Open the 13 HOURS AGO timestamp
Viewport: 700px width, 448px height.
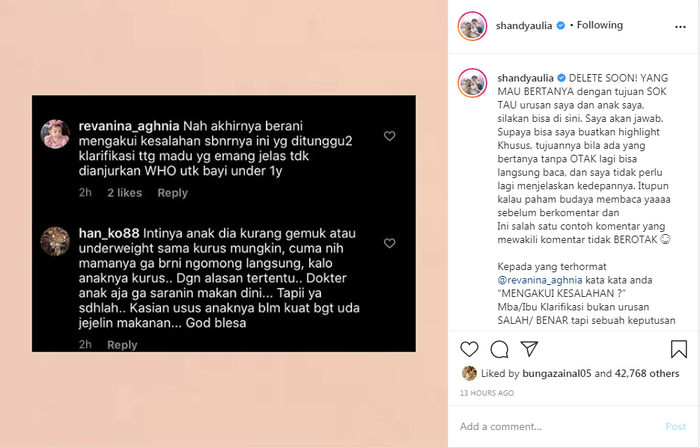pyautogui.click(x=487, y=393)
